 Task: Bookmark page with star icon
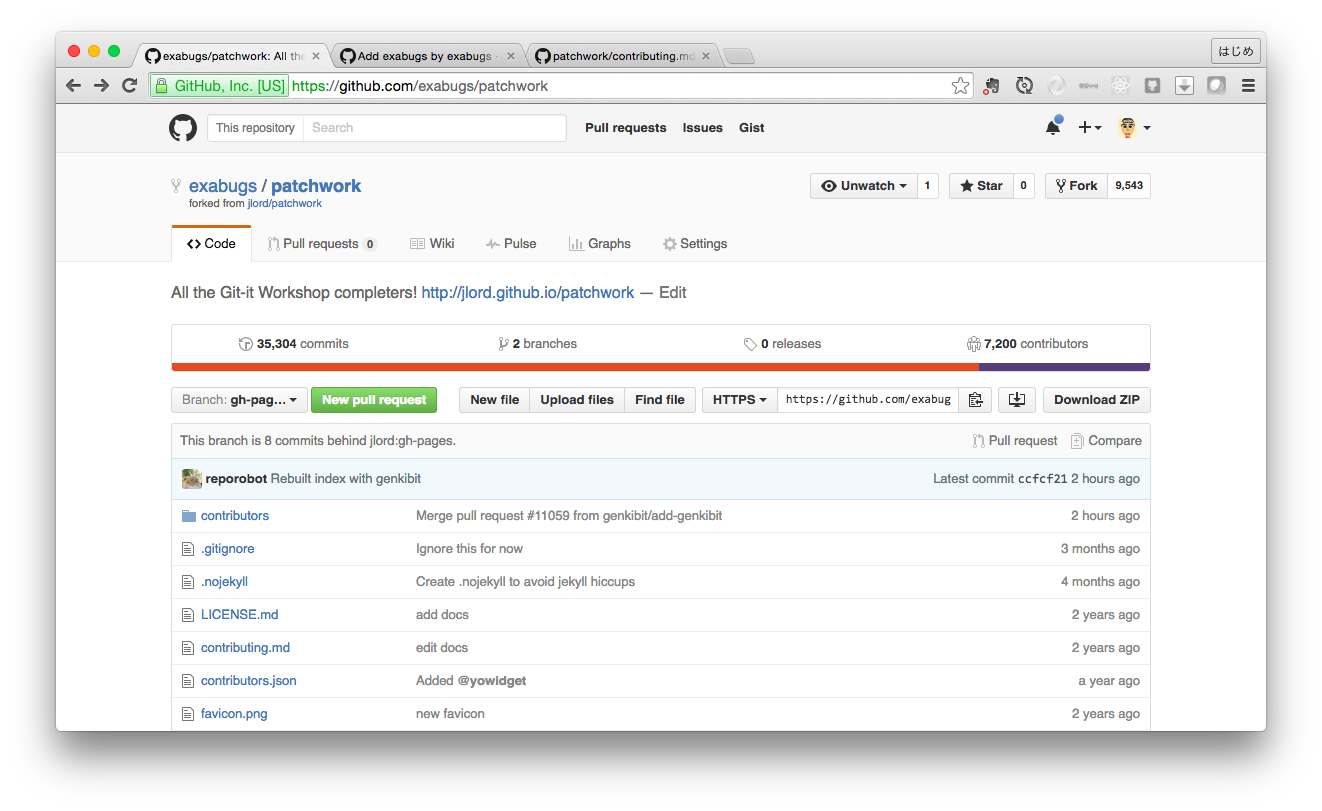pyautogui.click(x=960, y=86)
